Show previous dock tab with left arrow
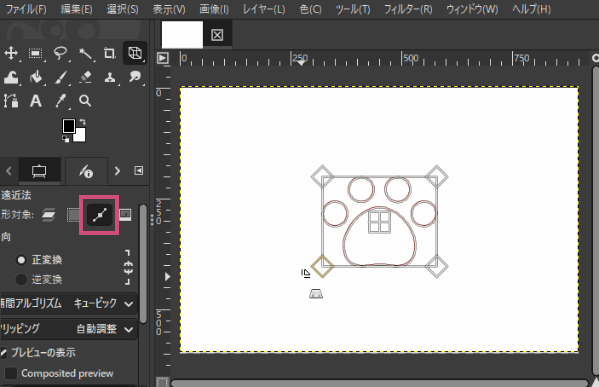The width and height of the screenshot is (599, 387). coord(8,171)
